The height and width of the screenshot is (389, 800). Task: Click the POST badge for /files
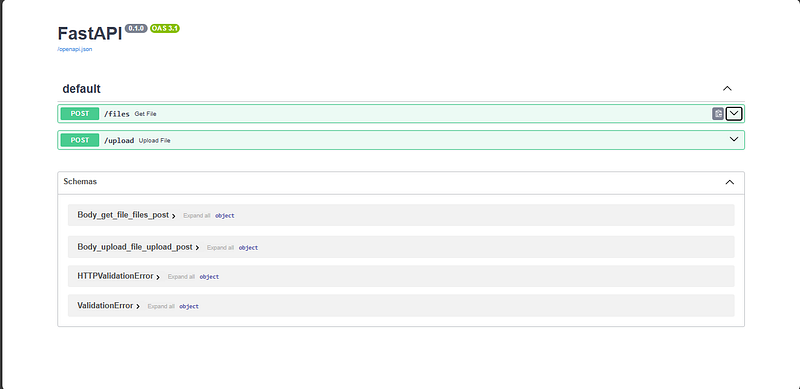click(80, 114)
